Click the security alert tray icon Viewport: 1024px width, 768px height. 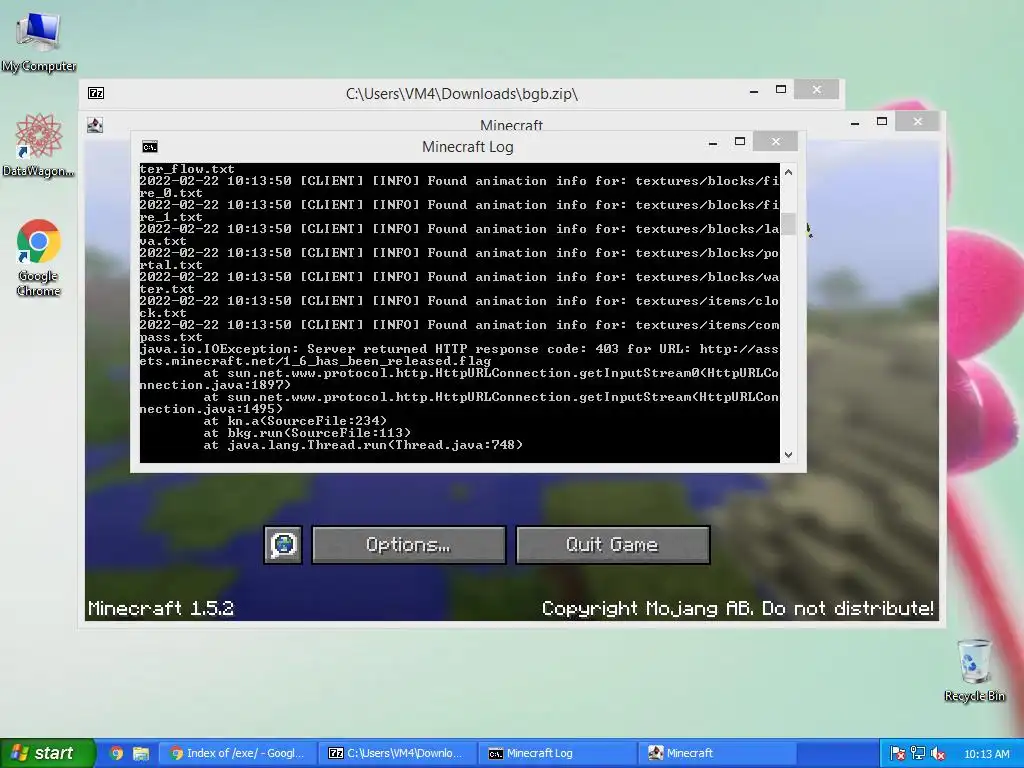(898, 754)
